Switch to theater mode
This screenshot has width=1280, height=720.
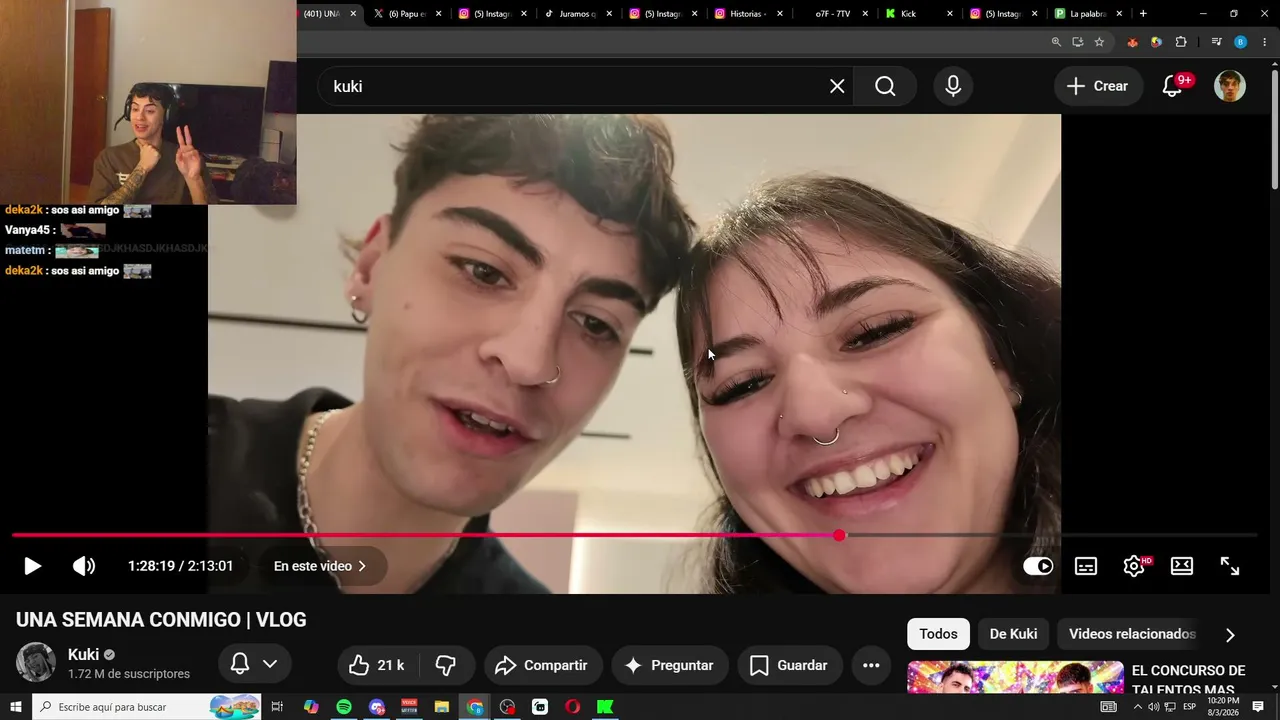click(x=1182, y=566)
